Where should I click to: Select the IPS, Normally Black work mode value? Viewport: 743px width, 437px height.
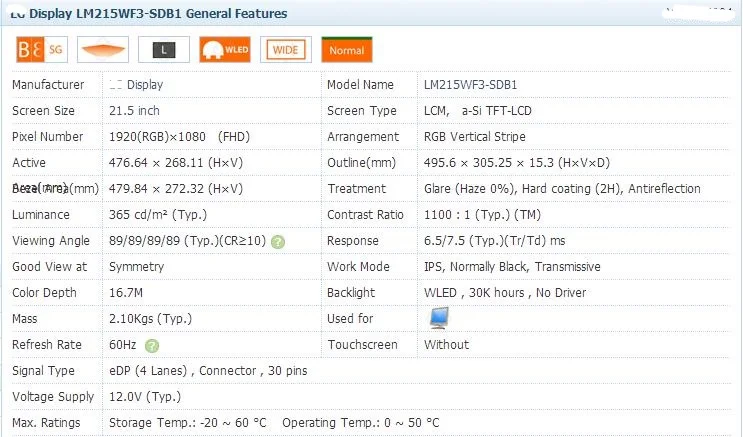point(512,267)
